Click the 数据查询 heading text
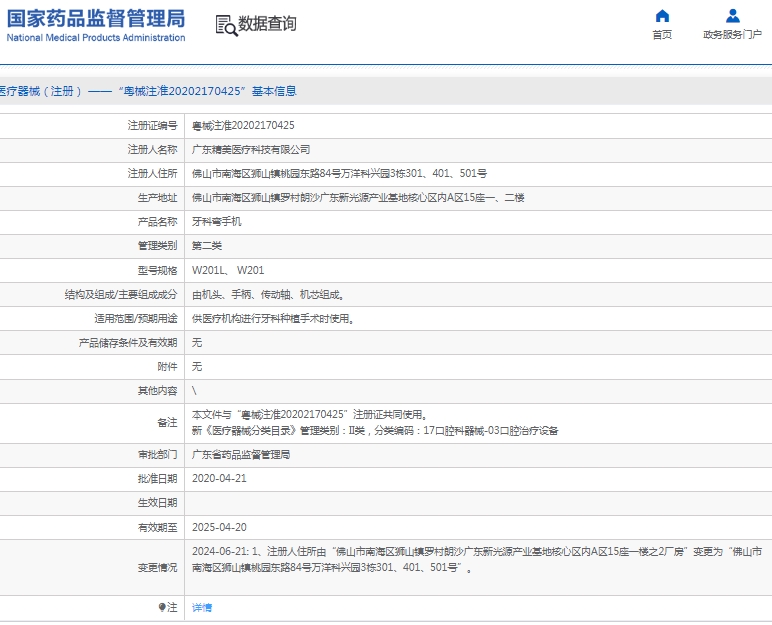Image resolution: width=772 pixels, height=625 pixels. tap(267, 24)
